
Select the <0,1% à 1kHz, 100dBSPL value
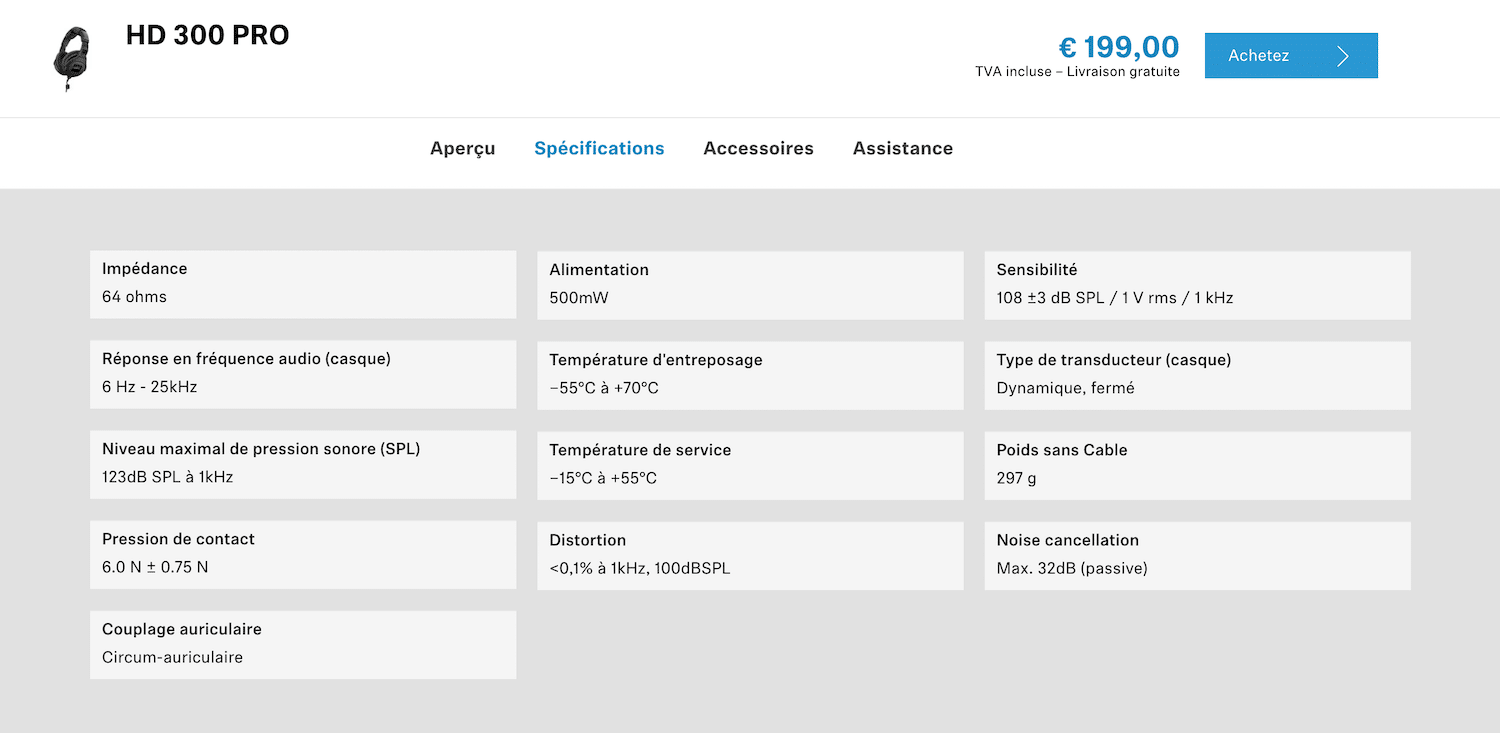[x=640, y=568]
